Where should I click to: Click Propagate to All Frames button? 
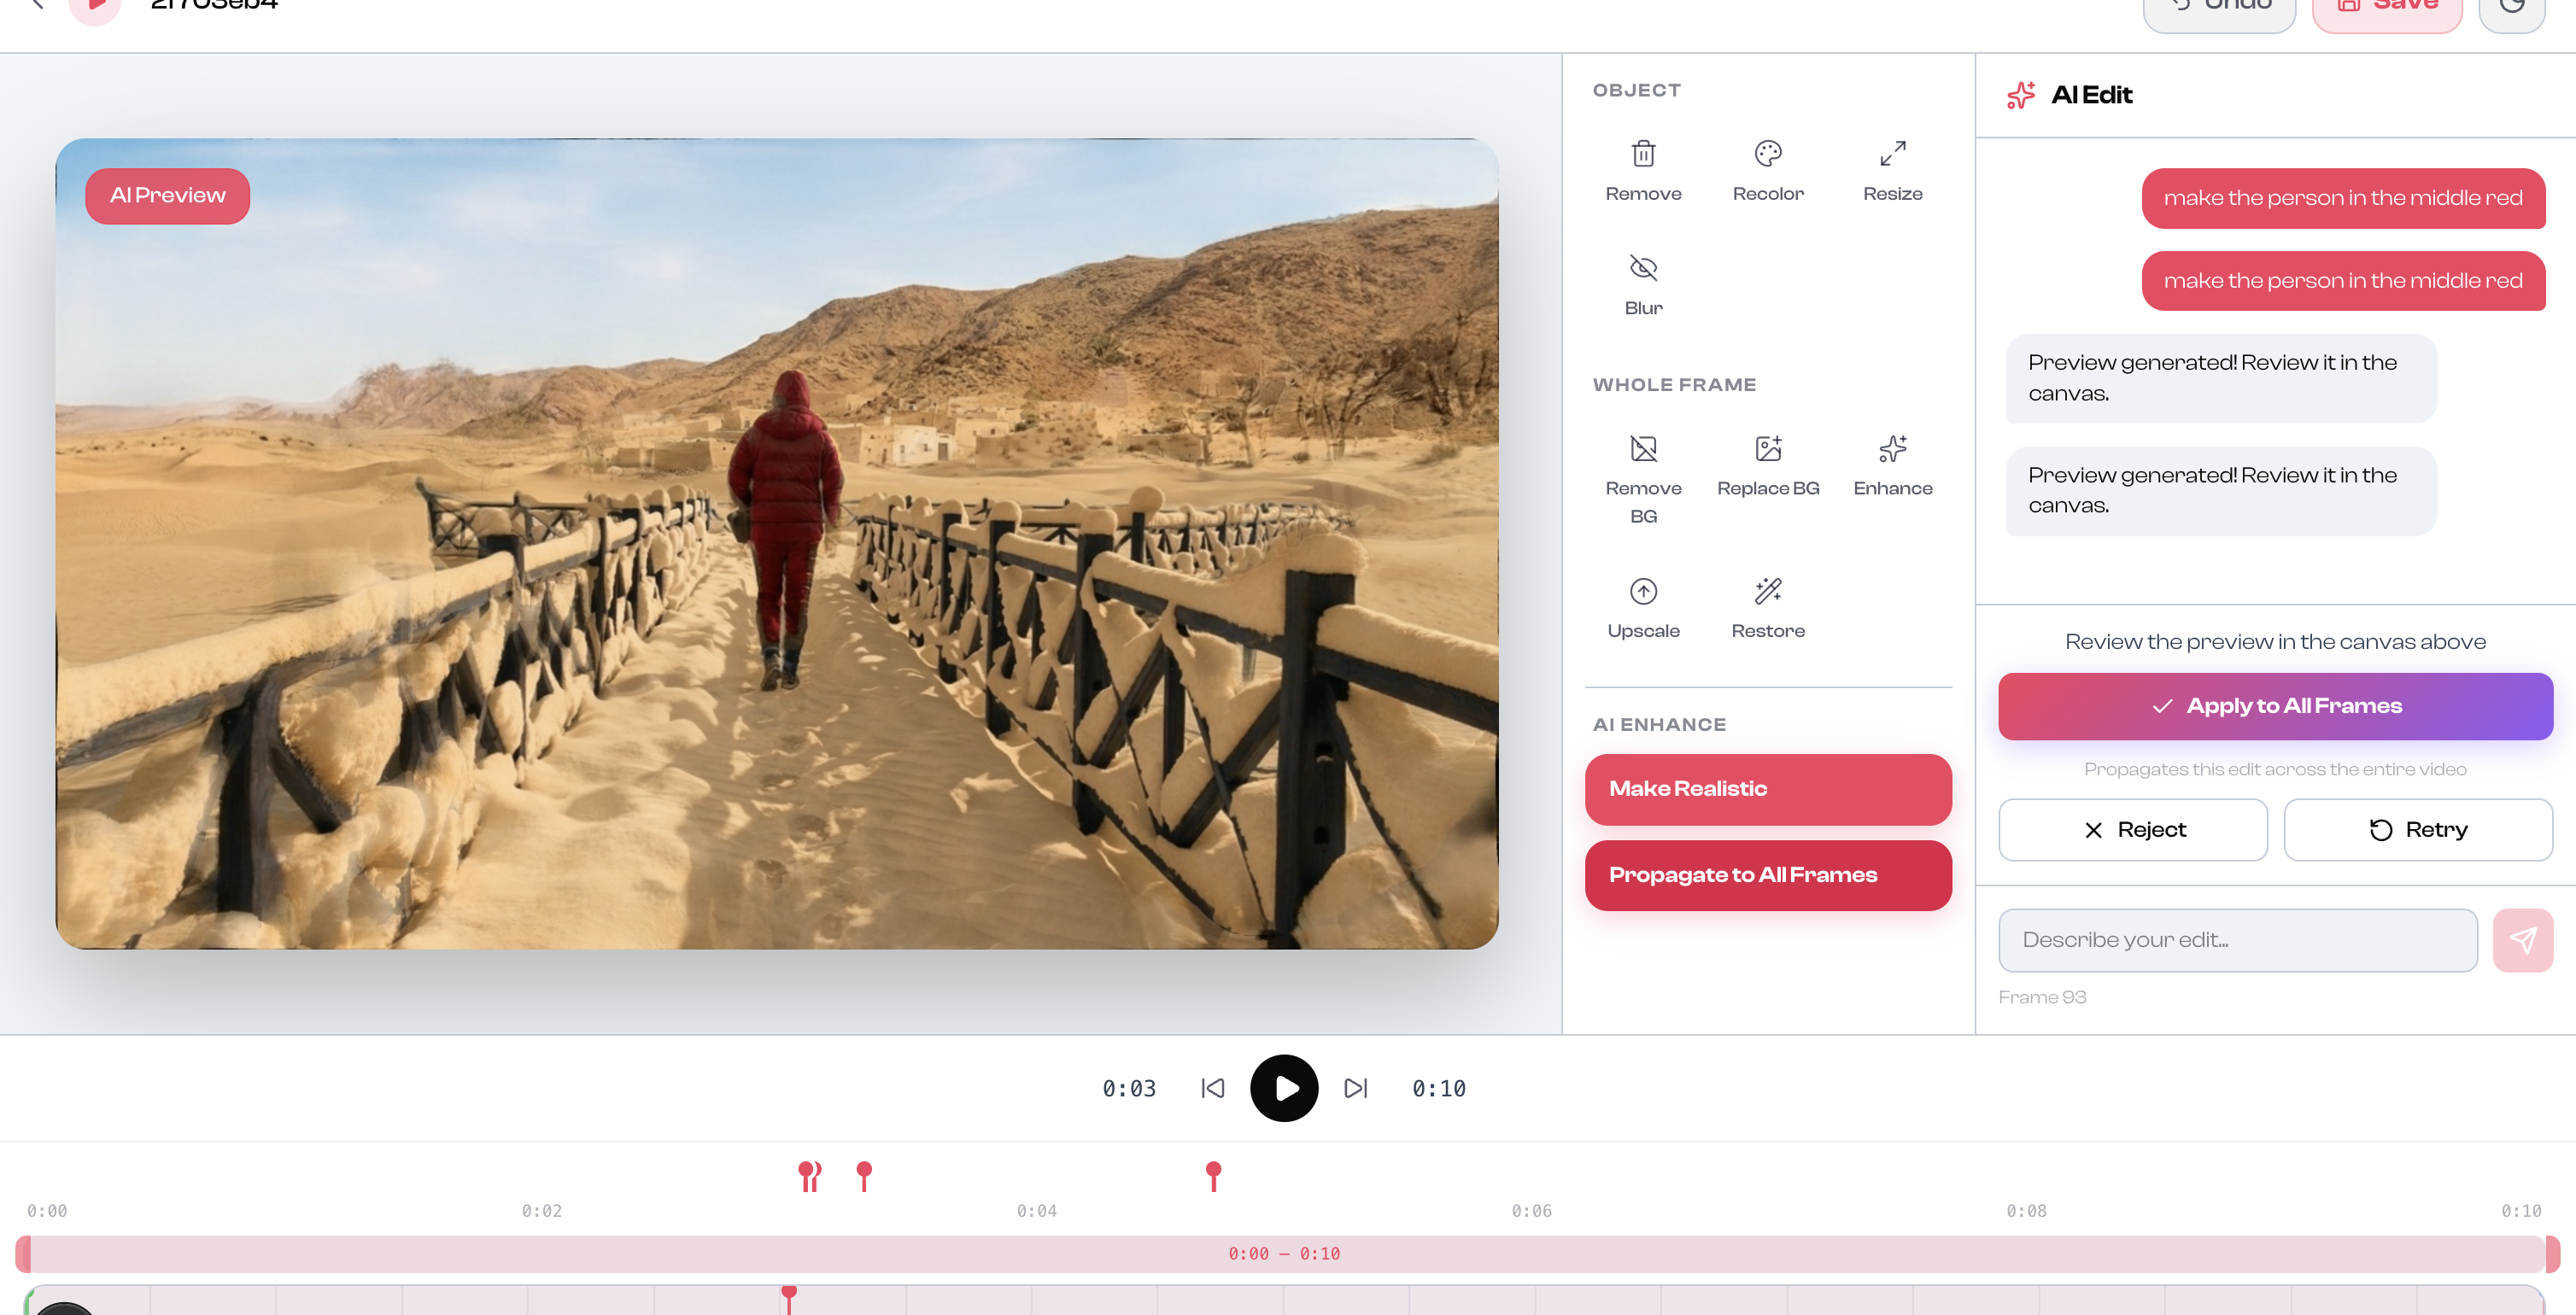pyautogui.click(x=1767, y=875)
